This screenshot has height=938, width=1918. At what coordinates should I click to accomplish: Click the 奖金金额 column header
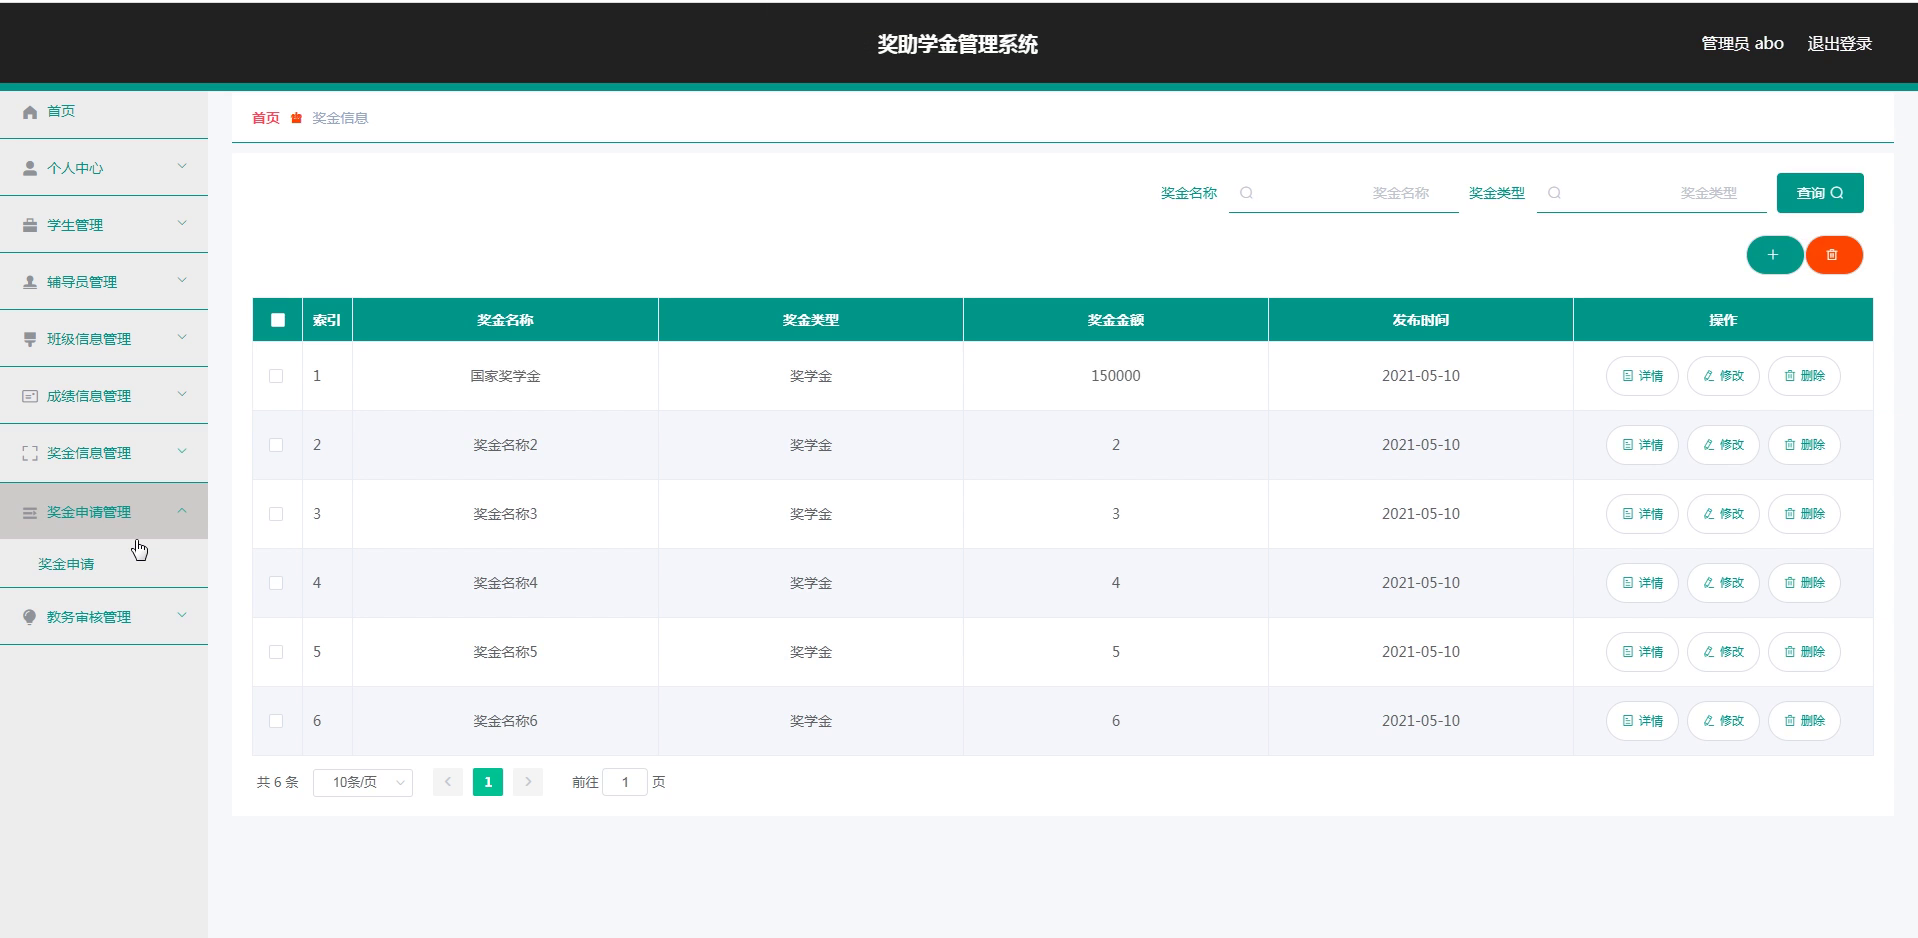tap(1116, 320)
